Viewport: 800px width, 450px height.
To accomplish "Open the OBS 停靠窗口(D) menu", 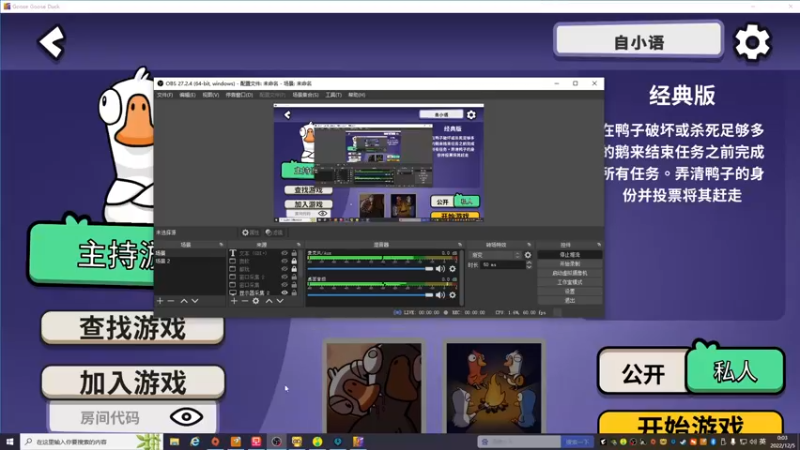I will coord(239,95).
